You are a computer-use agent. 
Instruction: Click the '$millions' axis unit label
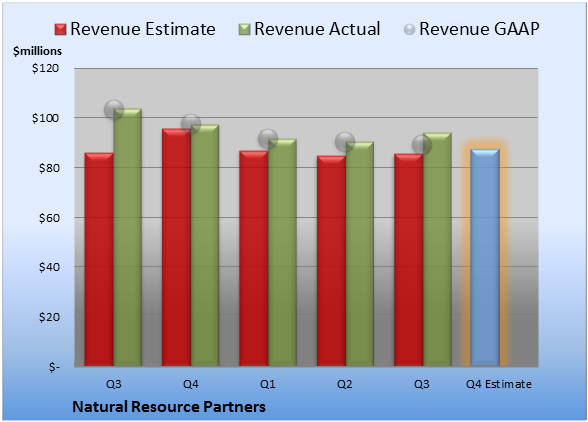pyautogui.click(x=37, y=51)
